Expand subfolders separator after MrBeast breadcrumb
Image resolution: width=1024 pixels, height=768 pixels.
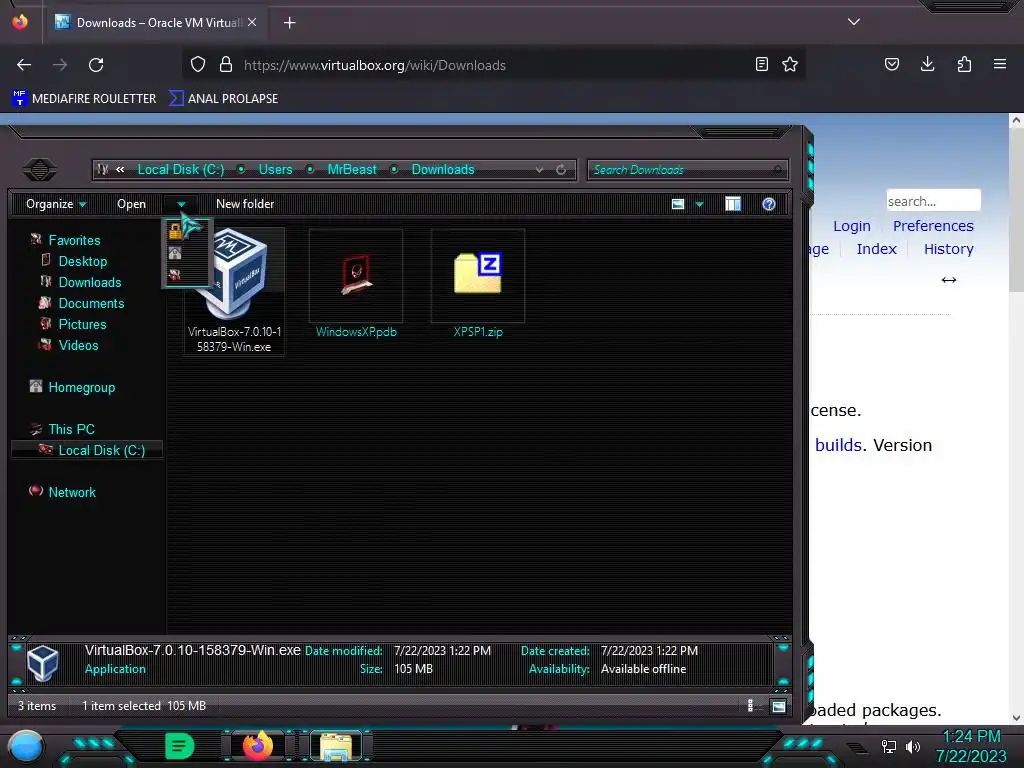(x=394, y=170)
